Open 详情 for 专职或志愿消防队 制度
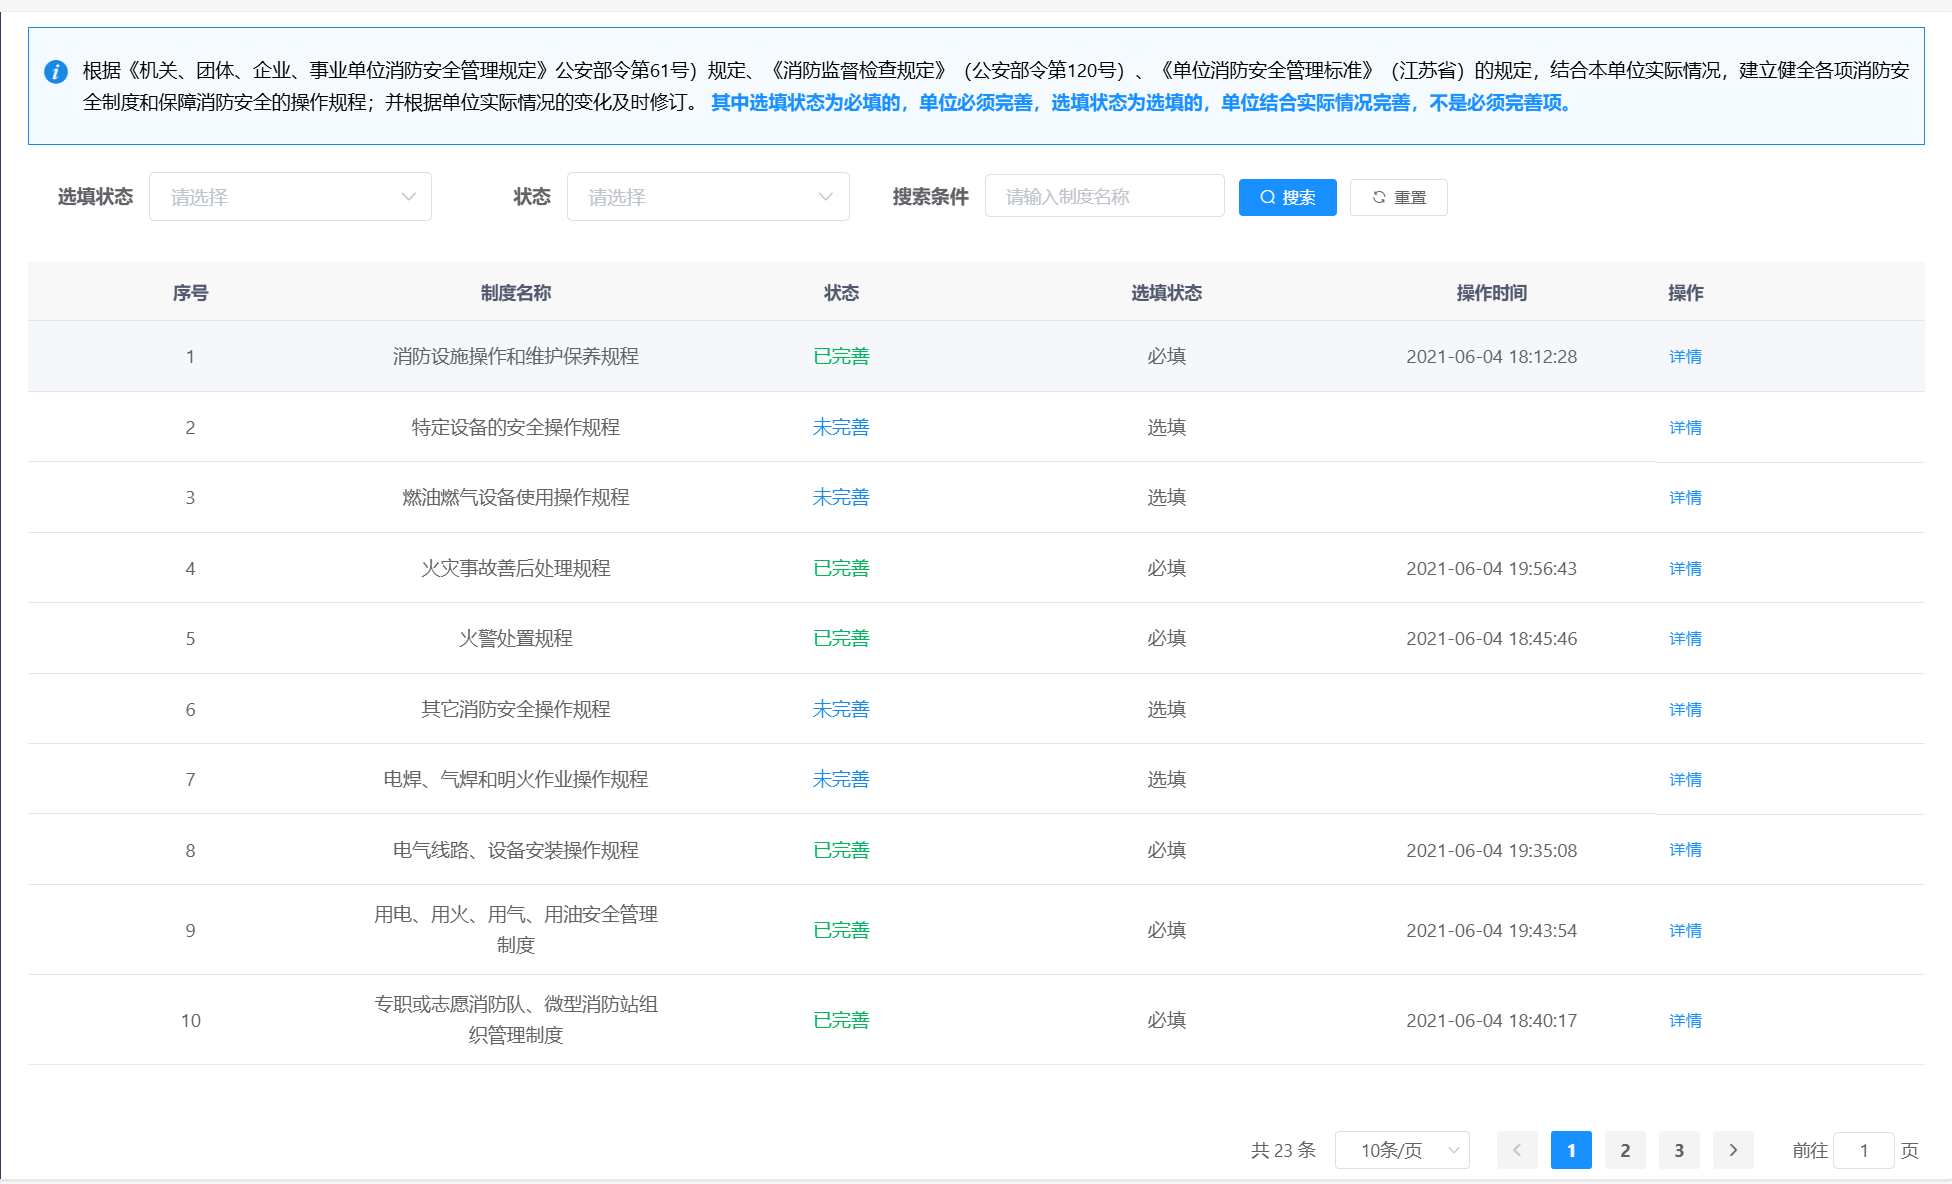Screen dimensions: 1952x1184 tap(1685, 1020)
